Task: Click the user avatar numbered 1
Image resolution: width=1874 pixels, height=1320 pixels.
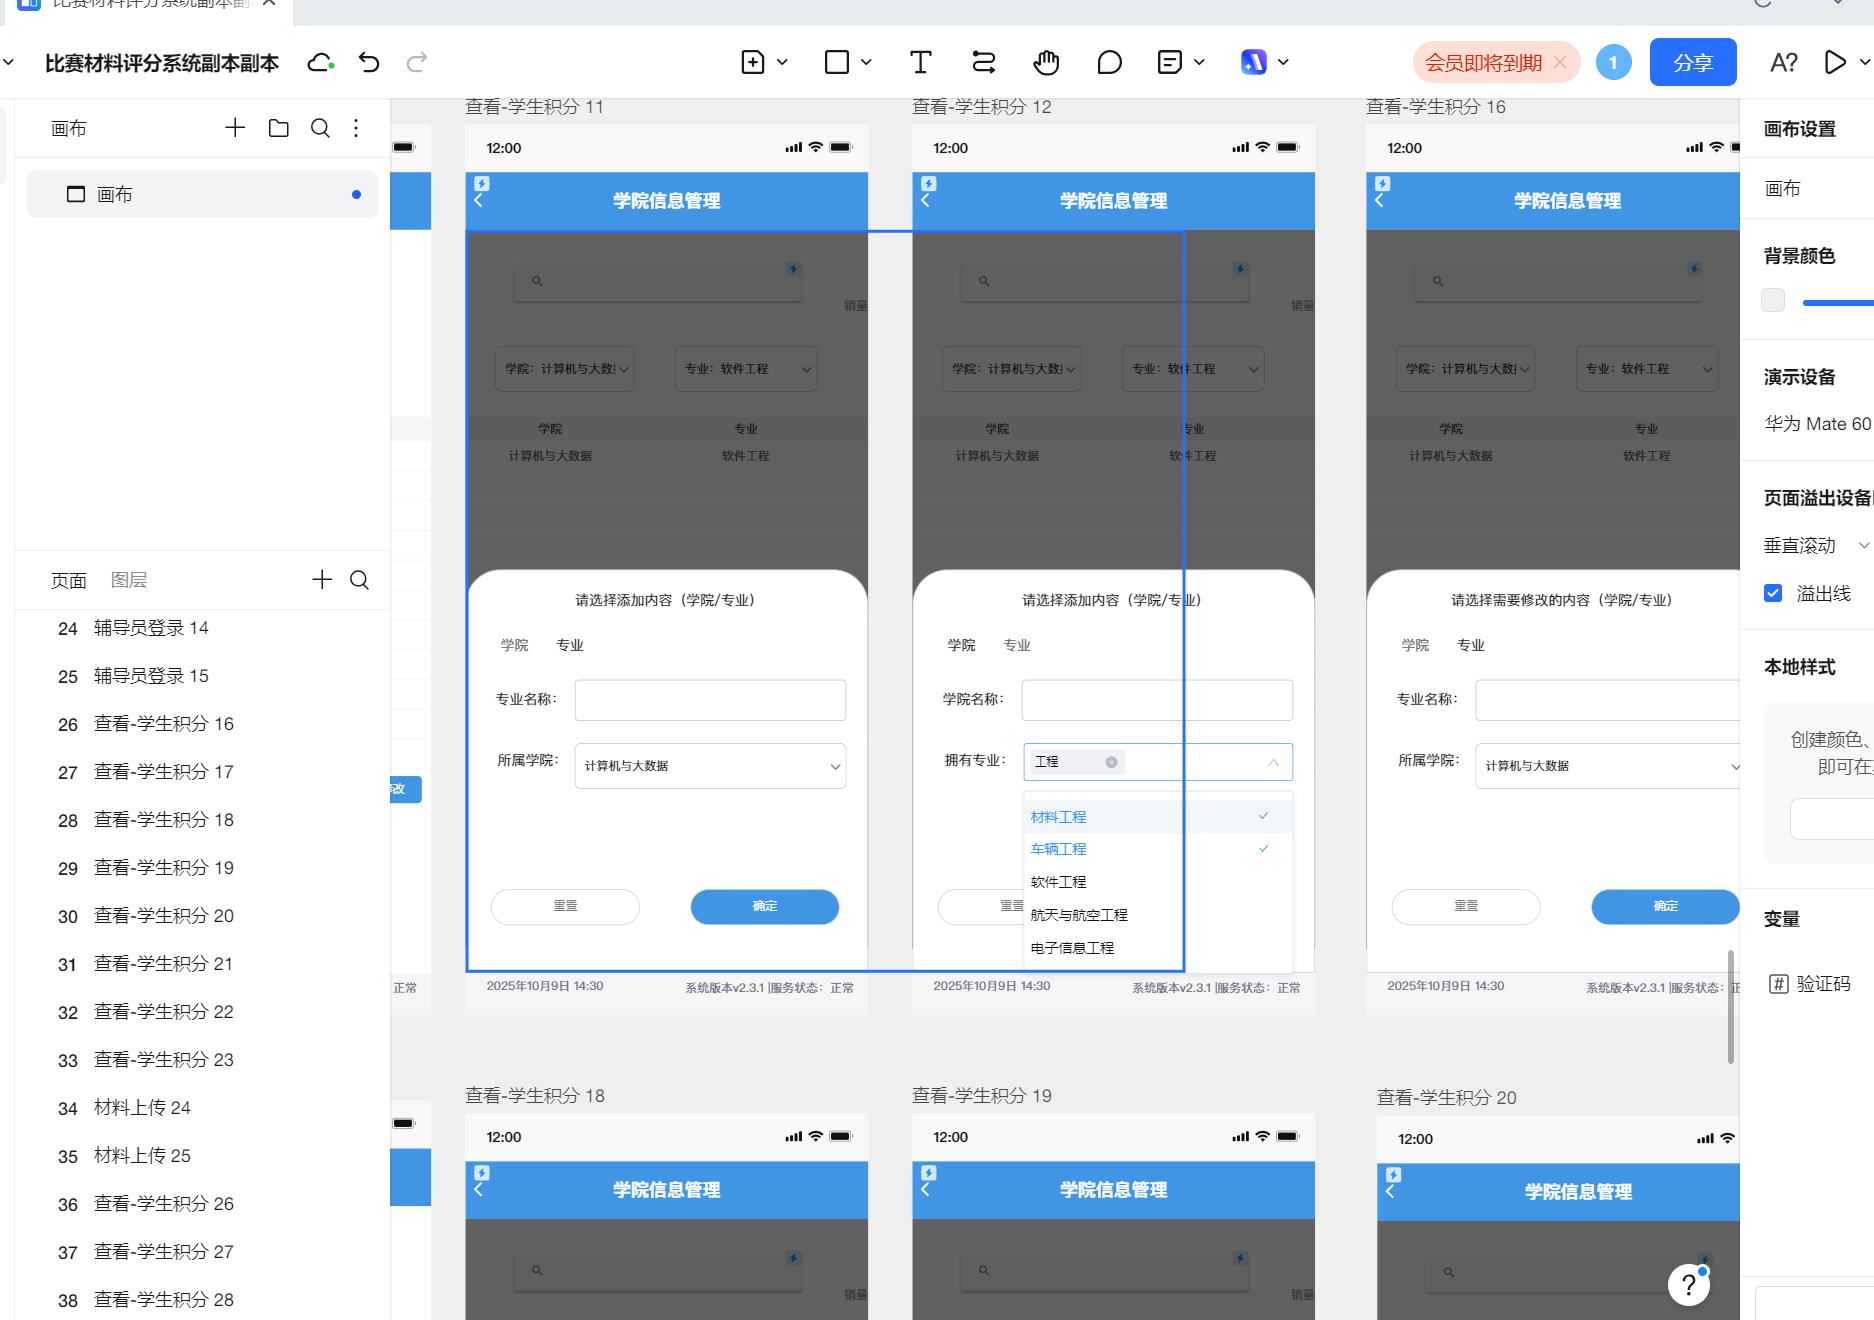Action: (1613, 63)
